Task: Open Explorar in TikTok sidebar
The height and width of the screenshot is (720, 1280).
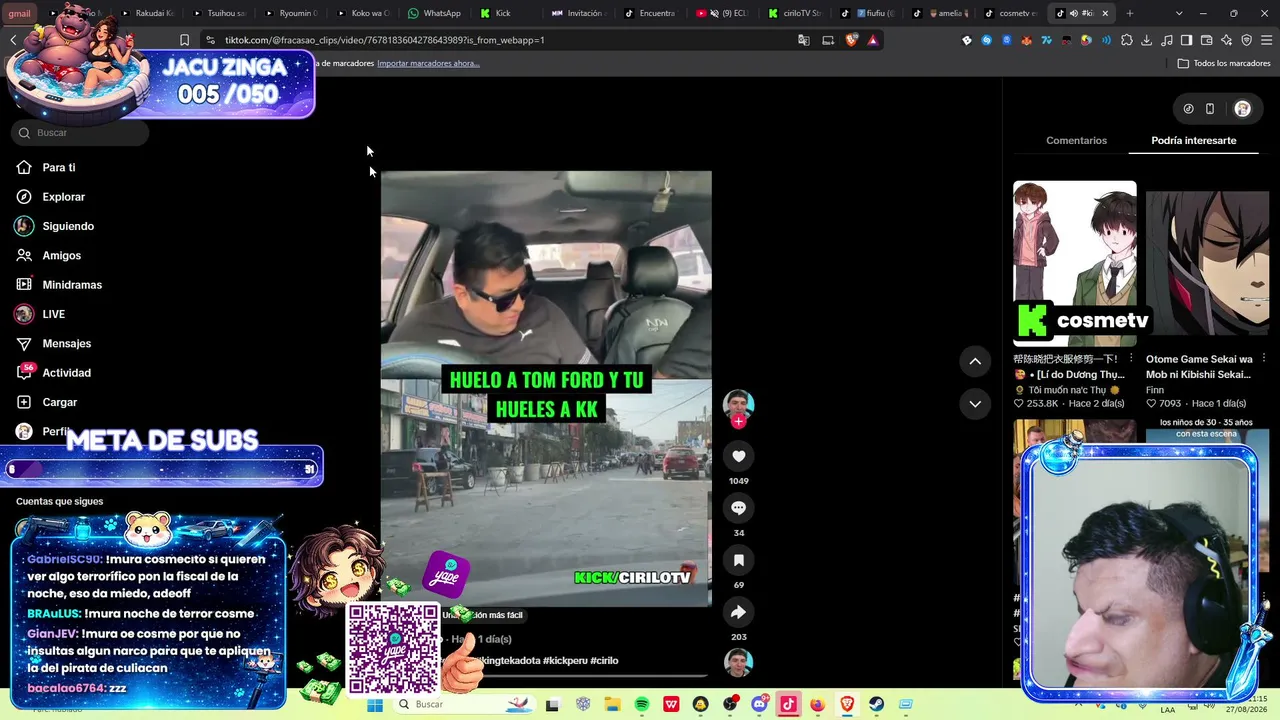Action: (x=63, y=197)
